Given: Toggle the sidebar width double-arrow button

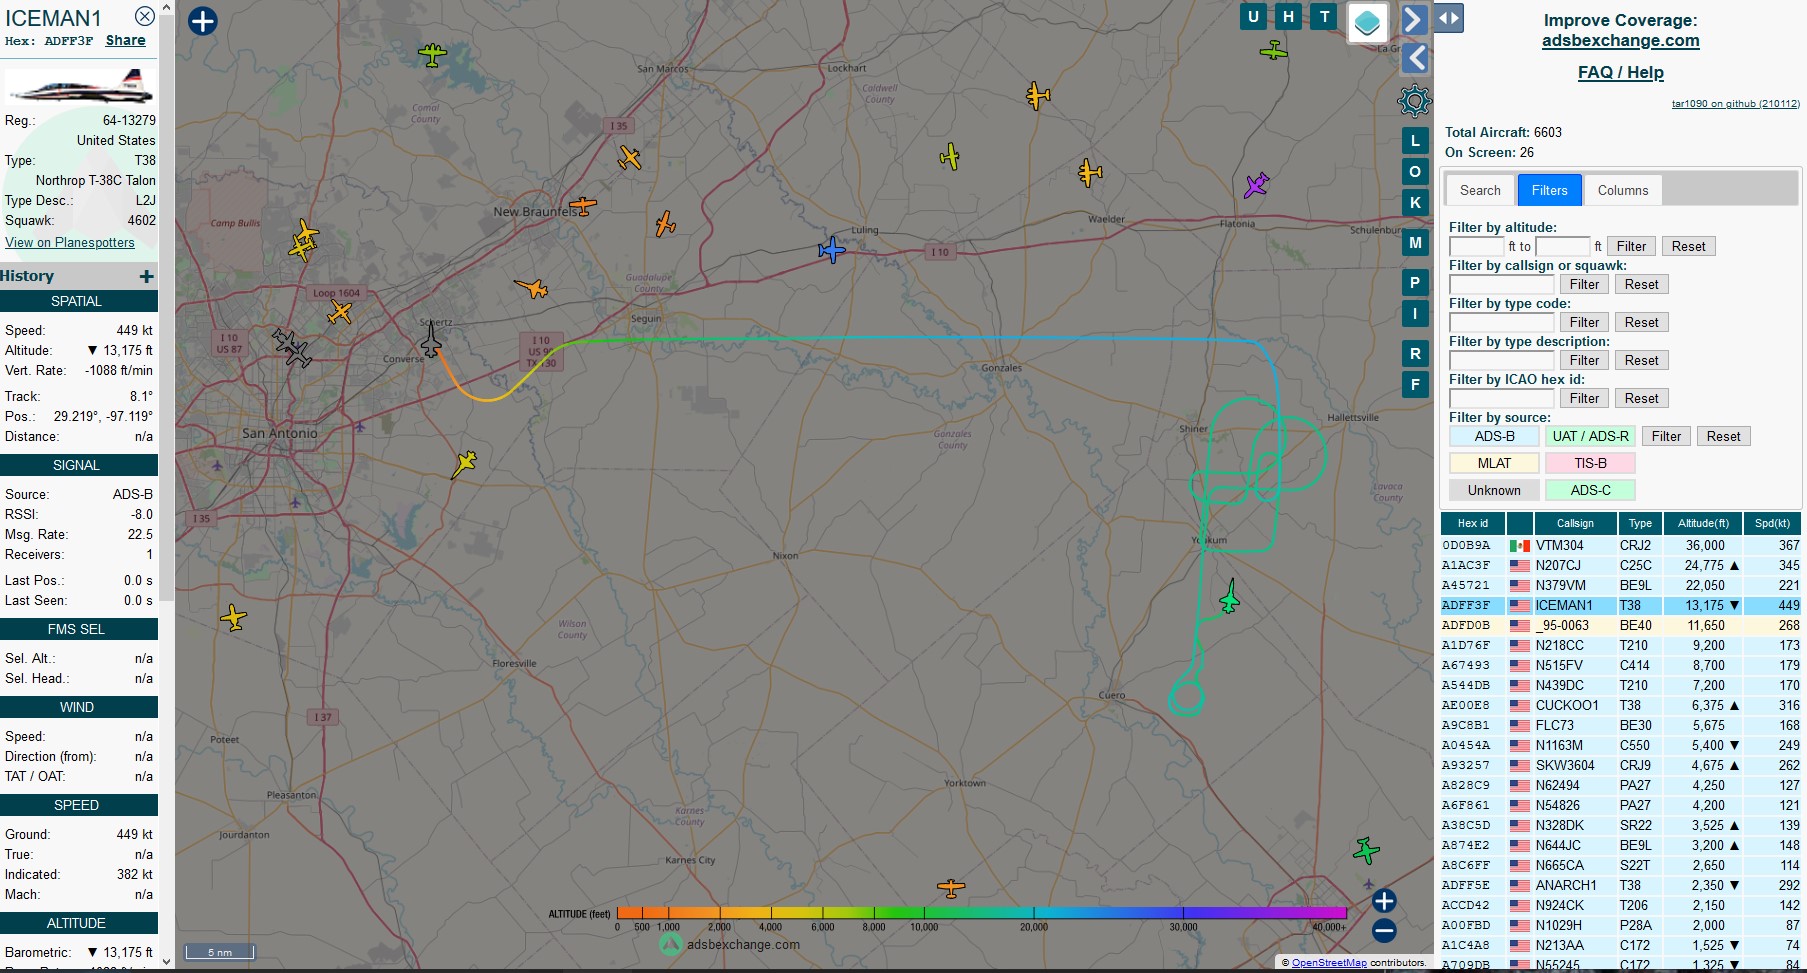Looking at the screenshot, I should pos(1449,18).
